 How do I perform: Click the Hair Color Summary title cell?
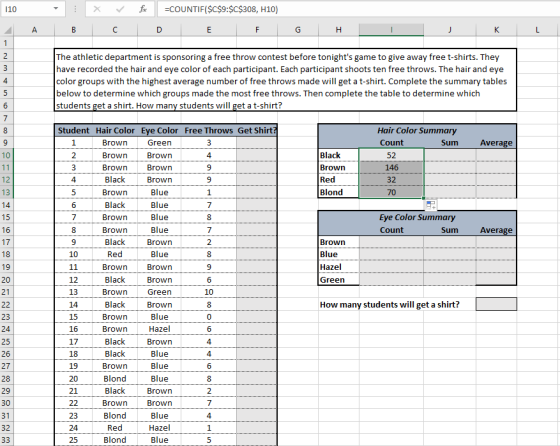(x=417, y=130)
